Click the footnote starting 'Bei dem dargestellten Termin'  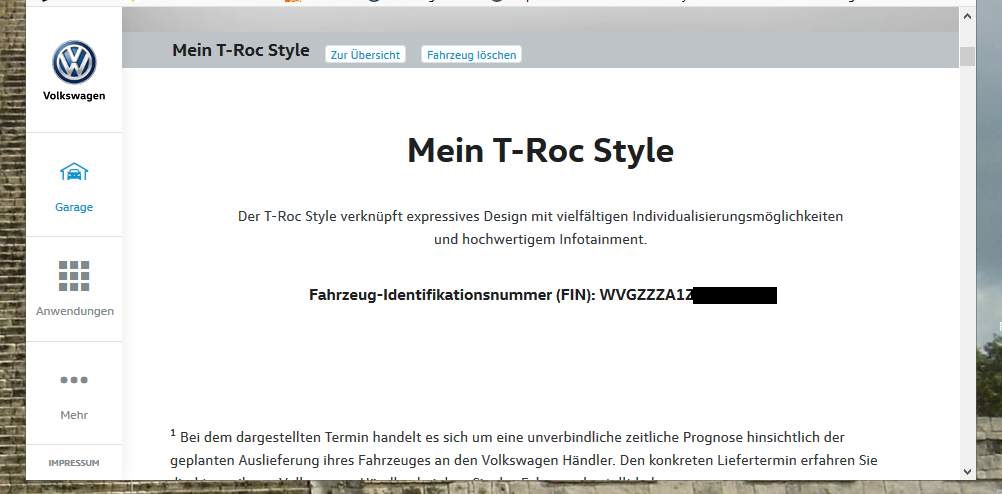(507, 437)
